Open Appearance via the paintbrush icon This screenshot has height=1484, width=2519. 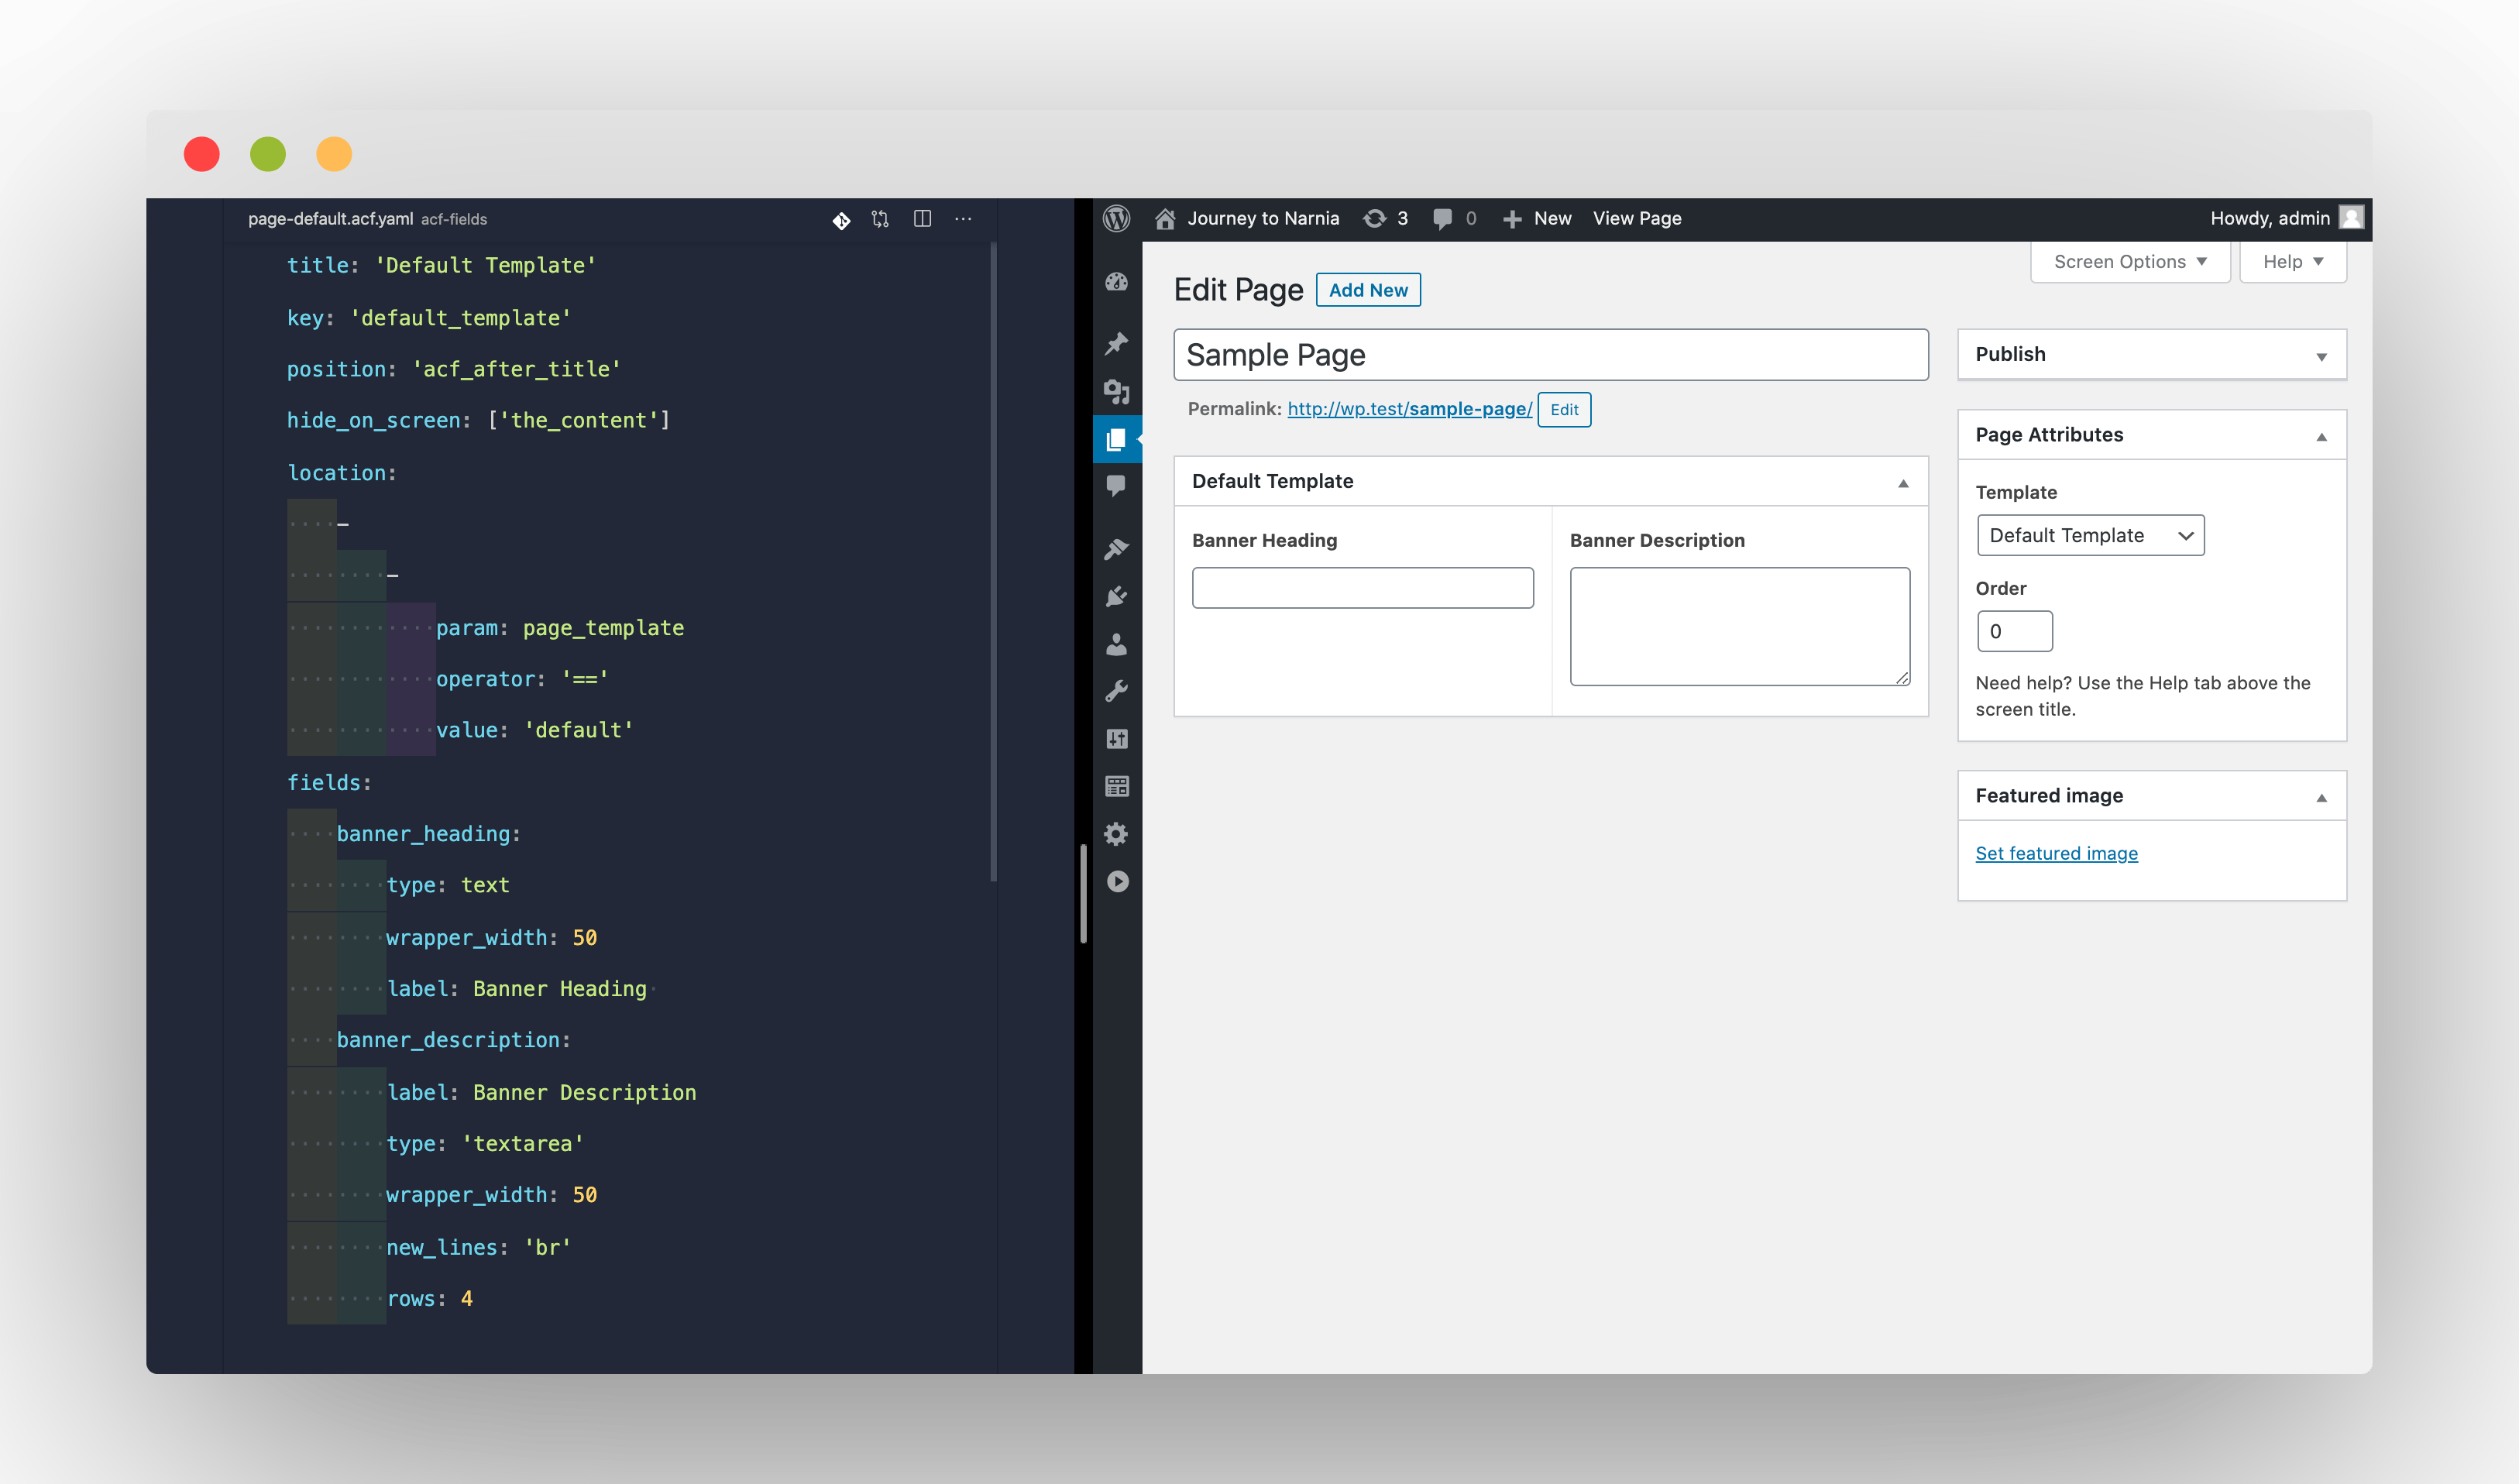point(1116,549)
